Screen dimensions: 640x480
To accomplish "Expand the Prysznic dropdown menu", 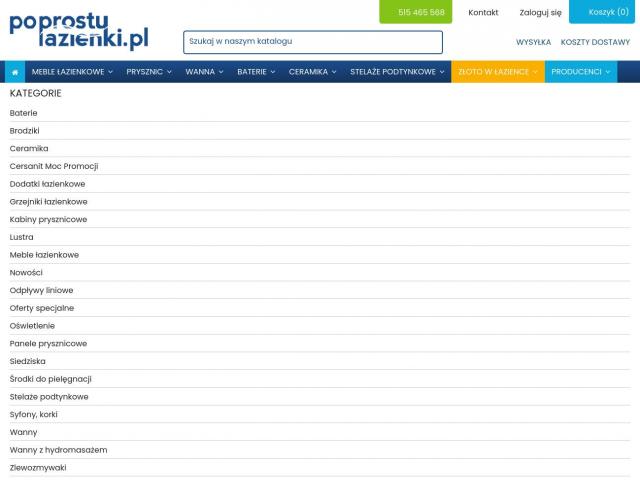I will click(149, 72).
